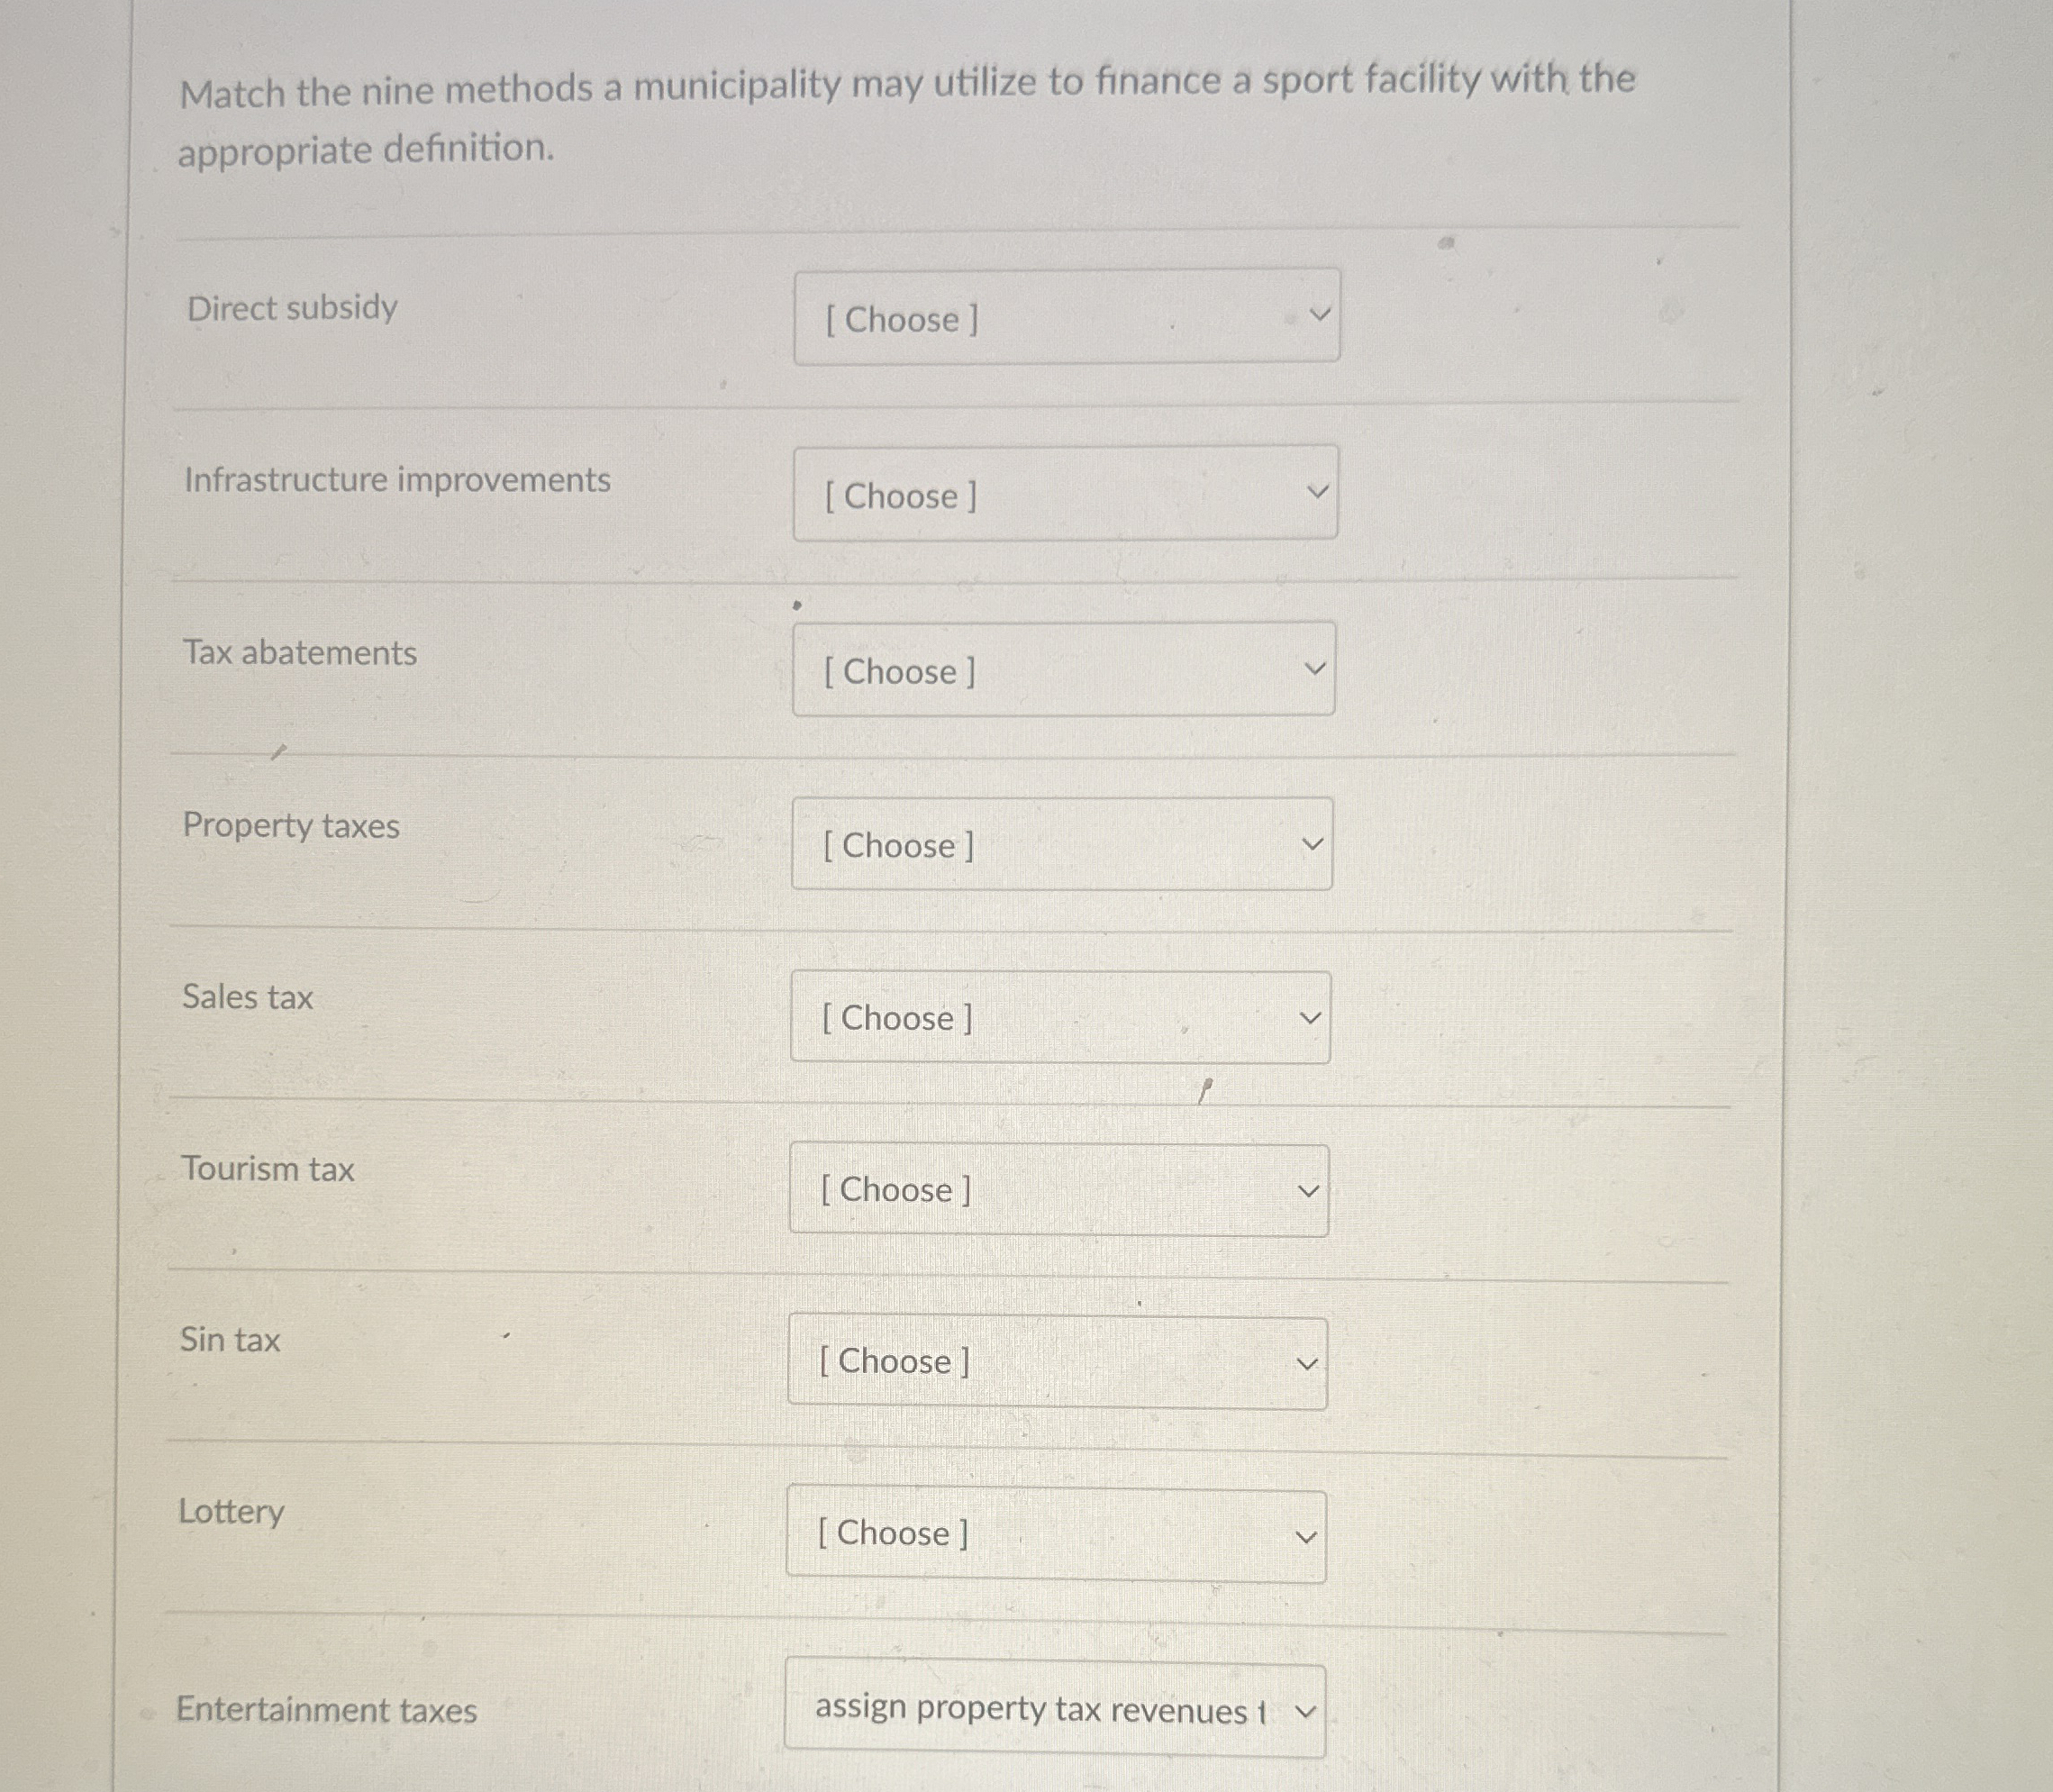
Task: Open the Infrastructure improvements dropdown
Action: tap(1065, 494)
